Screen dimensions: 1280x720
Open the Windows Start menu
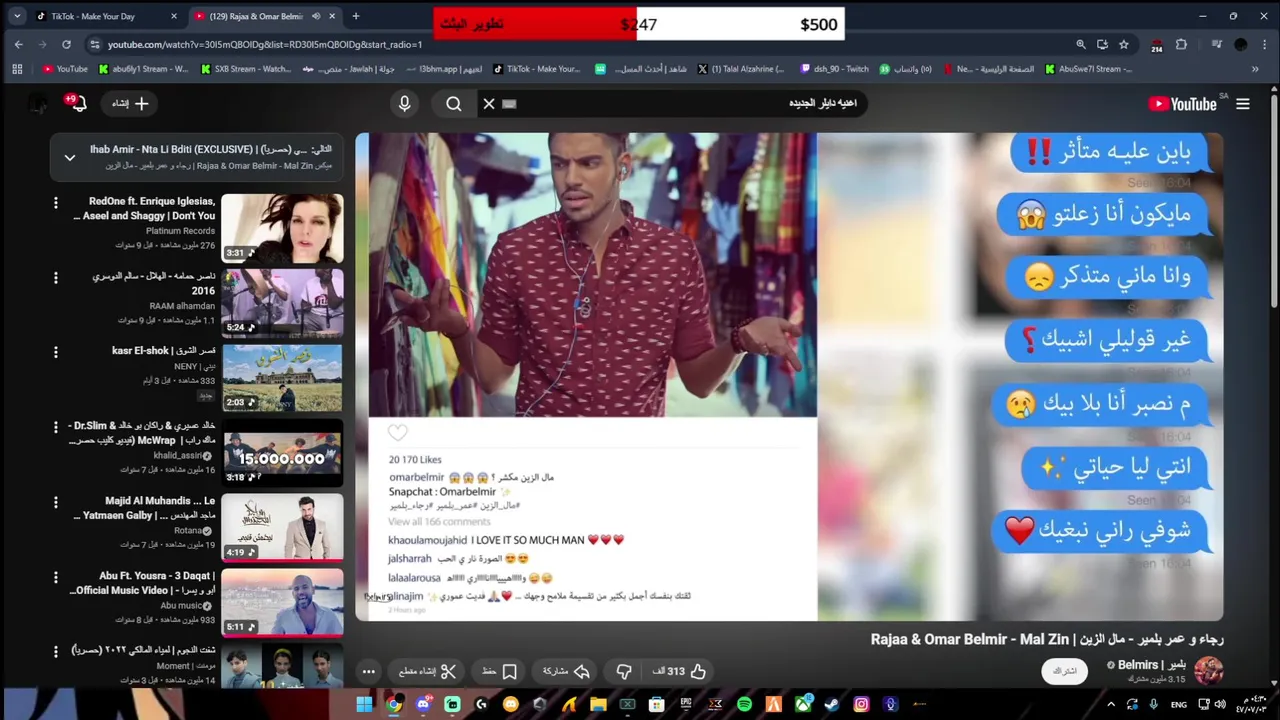tap(365, 704)
